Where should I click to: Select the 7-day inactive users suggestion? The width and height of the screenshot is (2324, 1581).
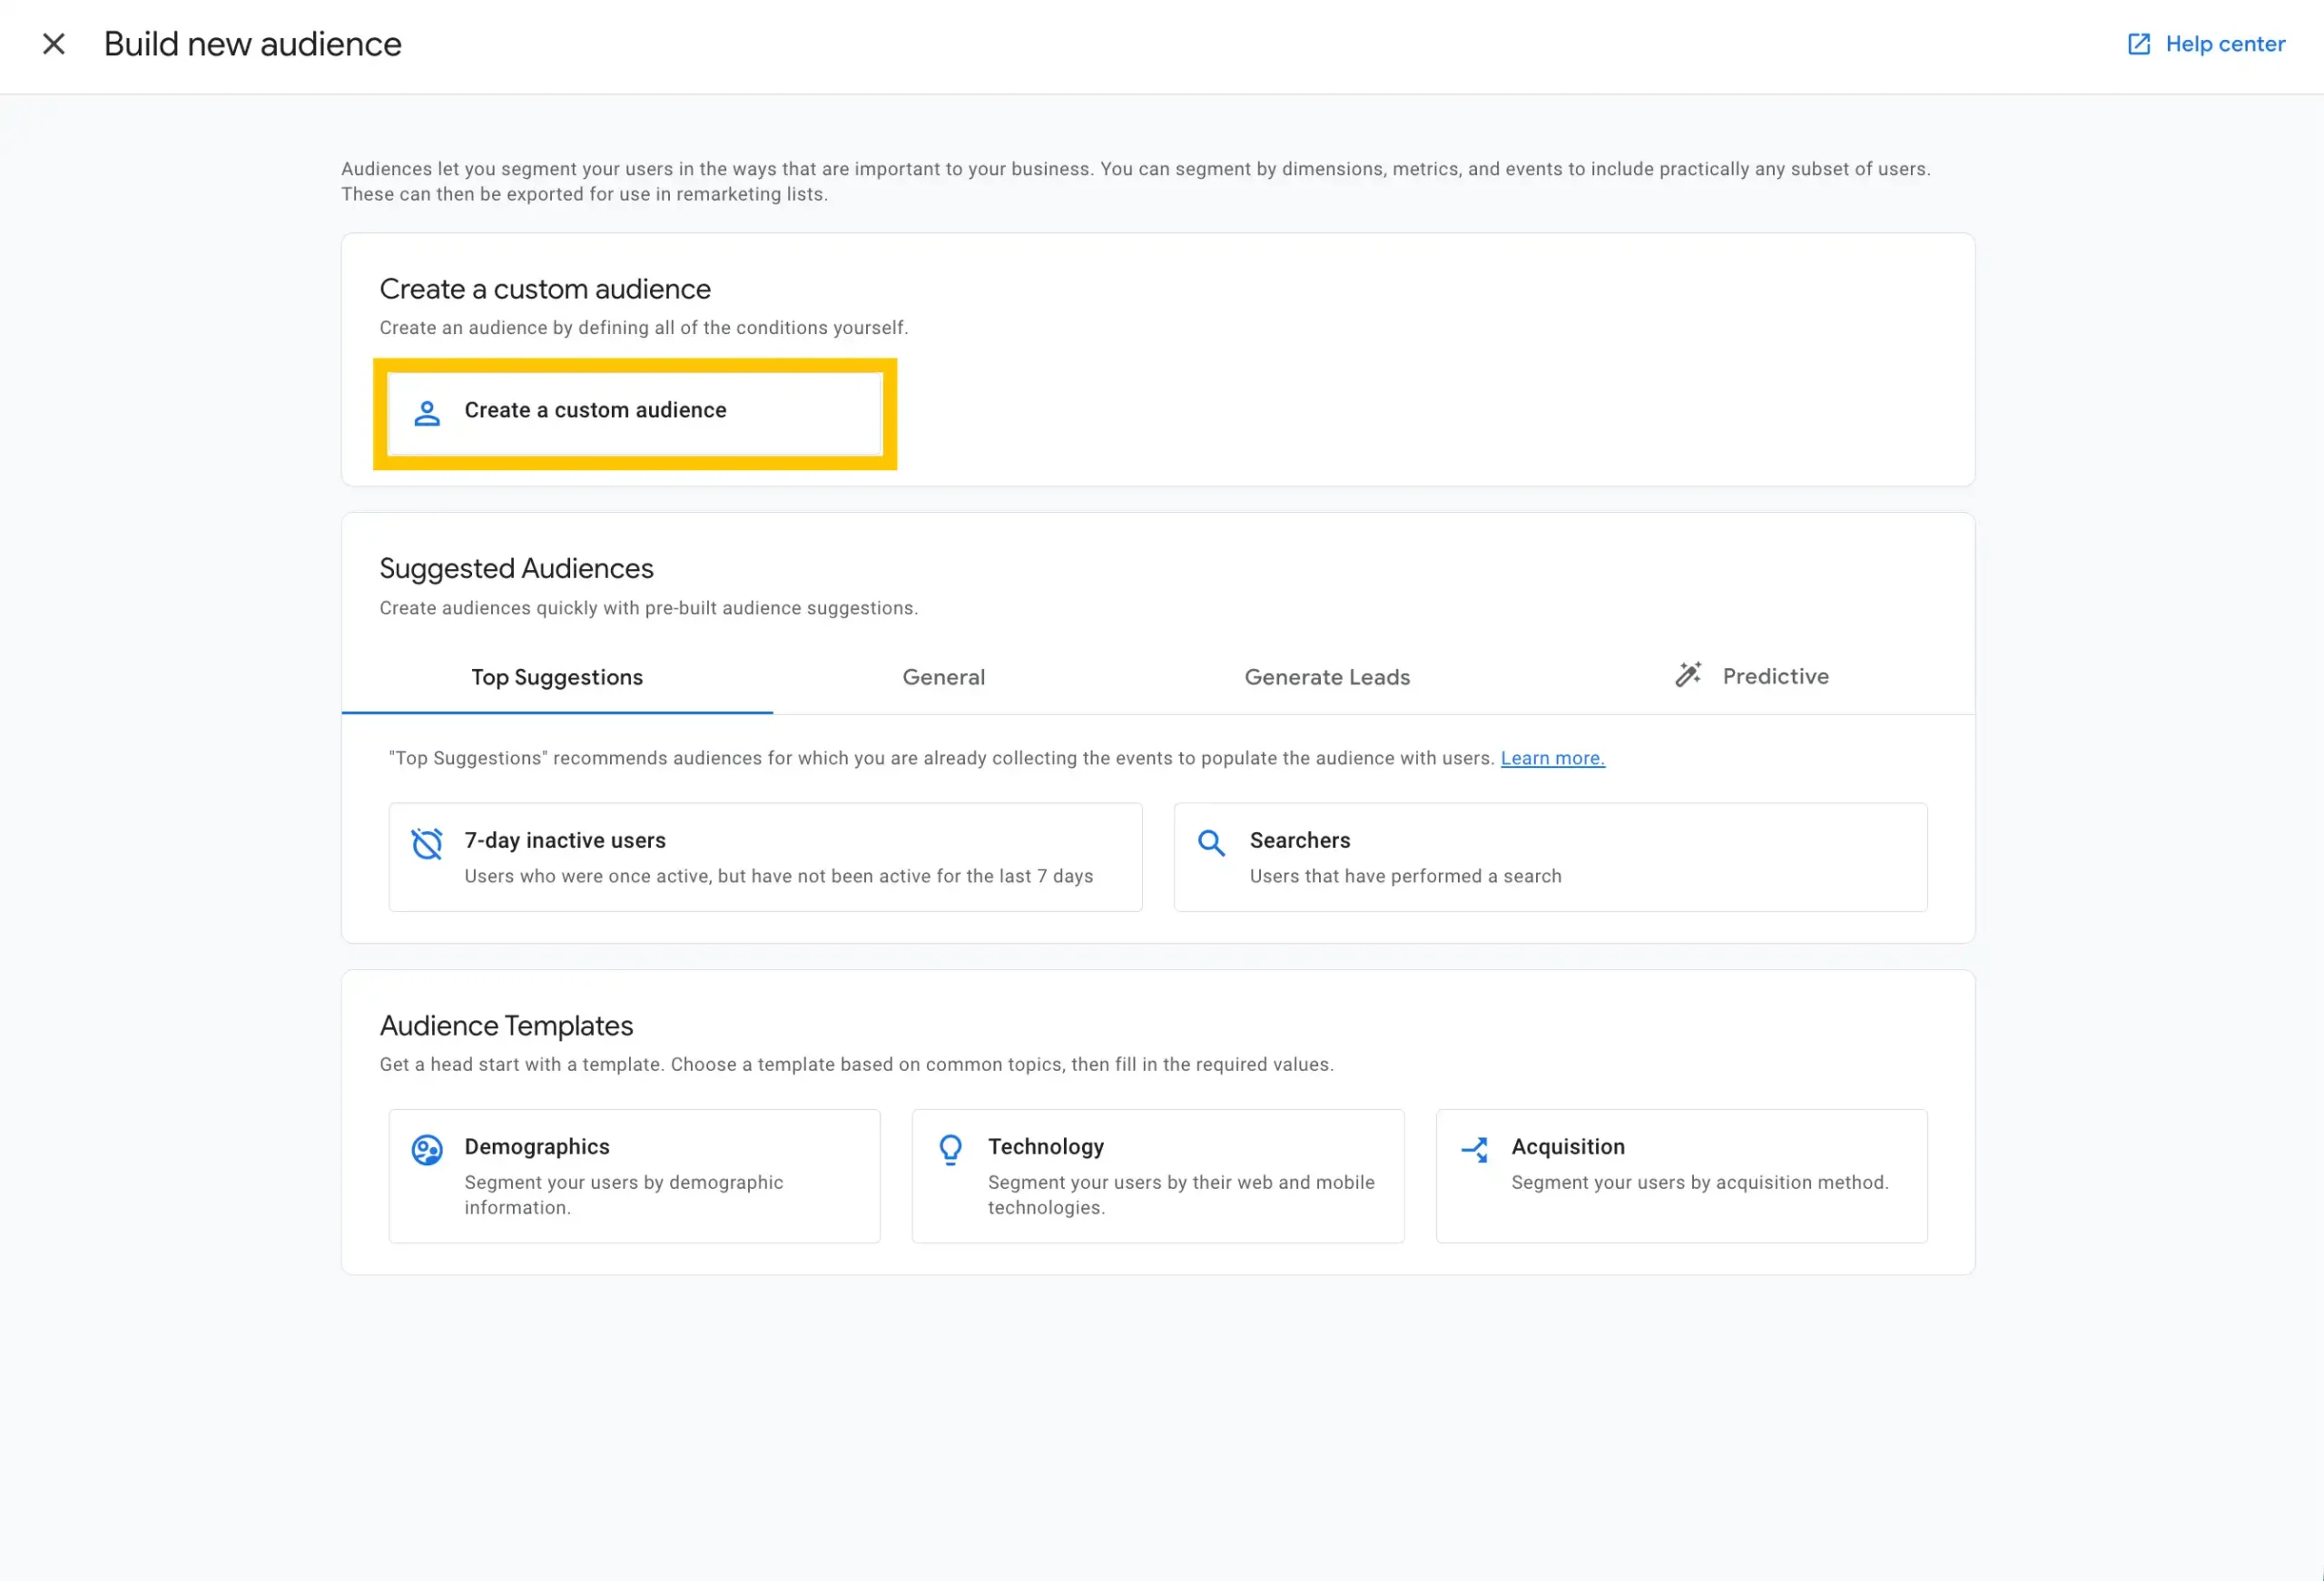point(766,857)
